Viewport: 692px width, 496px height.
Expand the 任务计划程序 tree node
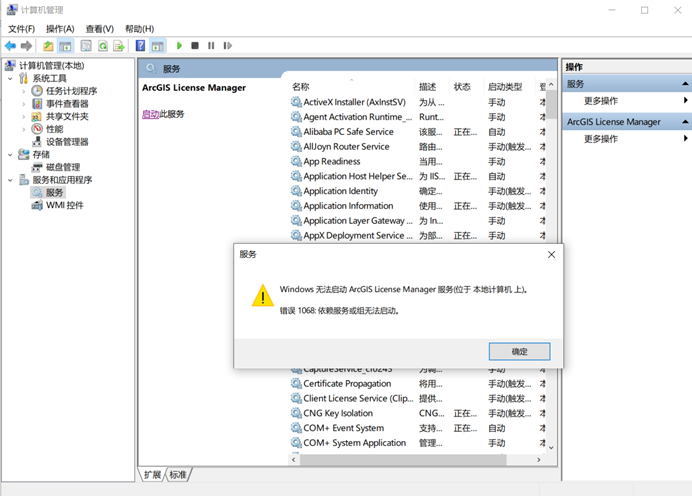24,91
